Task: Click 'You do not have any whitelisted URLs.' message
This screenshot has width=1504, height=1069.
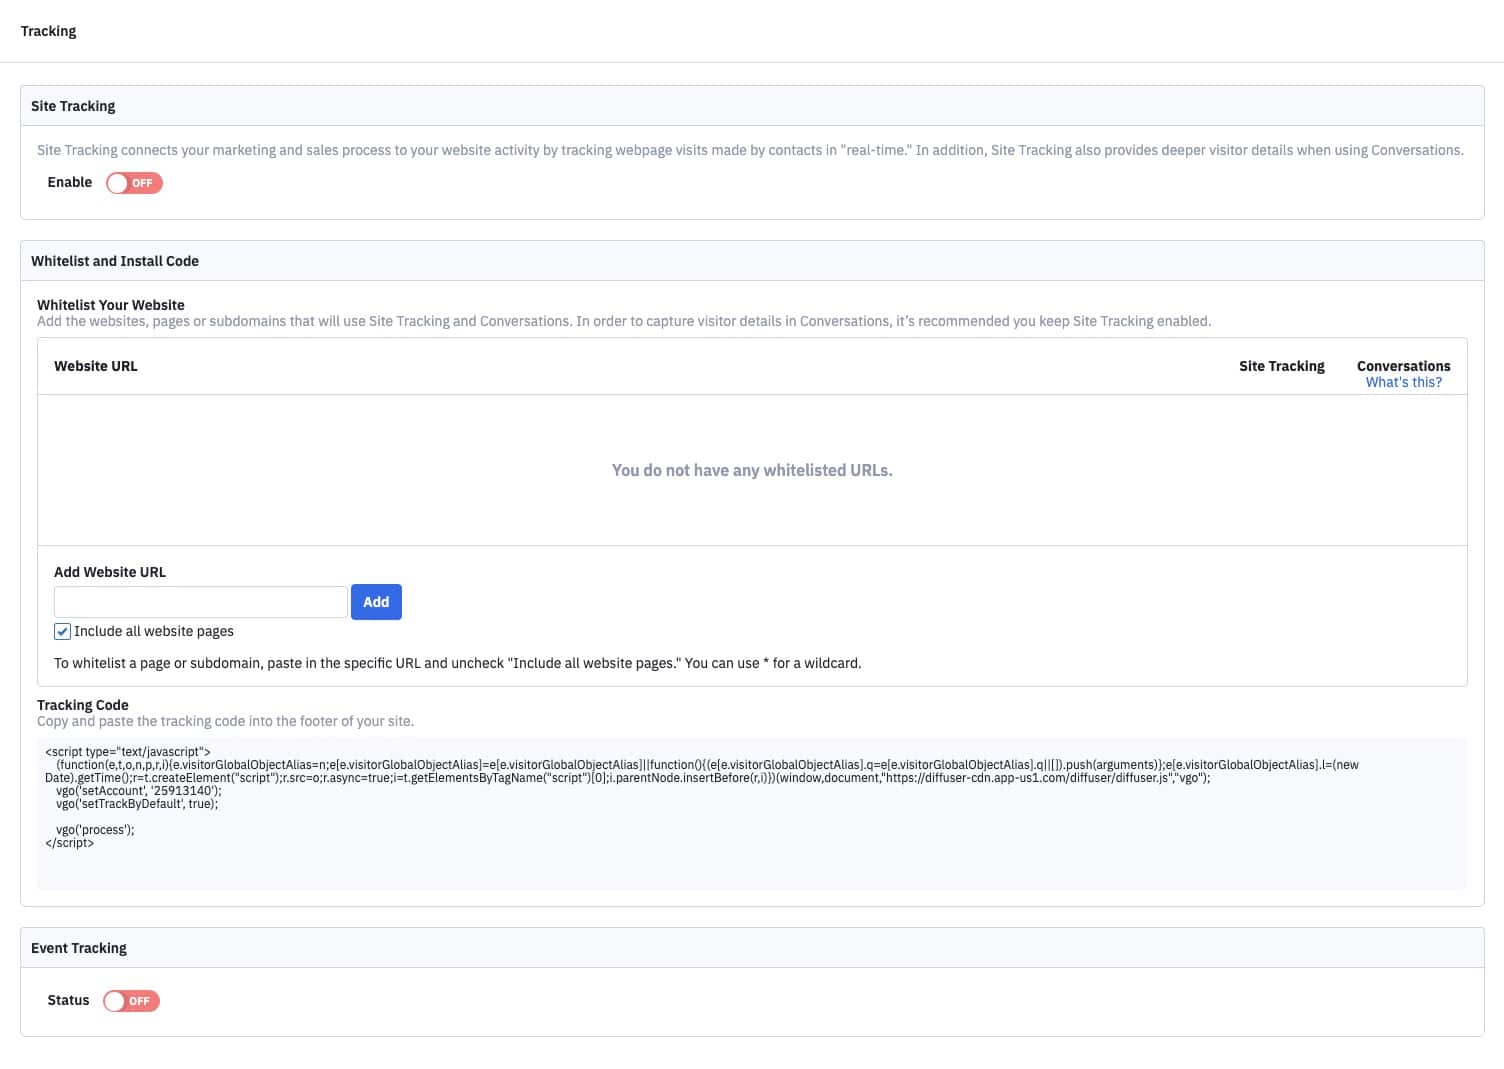Action: [752, 470]
